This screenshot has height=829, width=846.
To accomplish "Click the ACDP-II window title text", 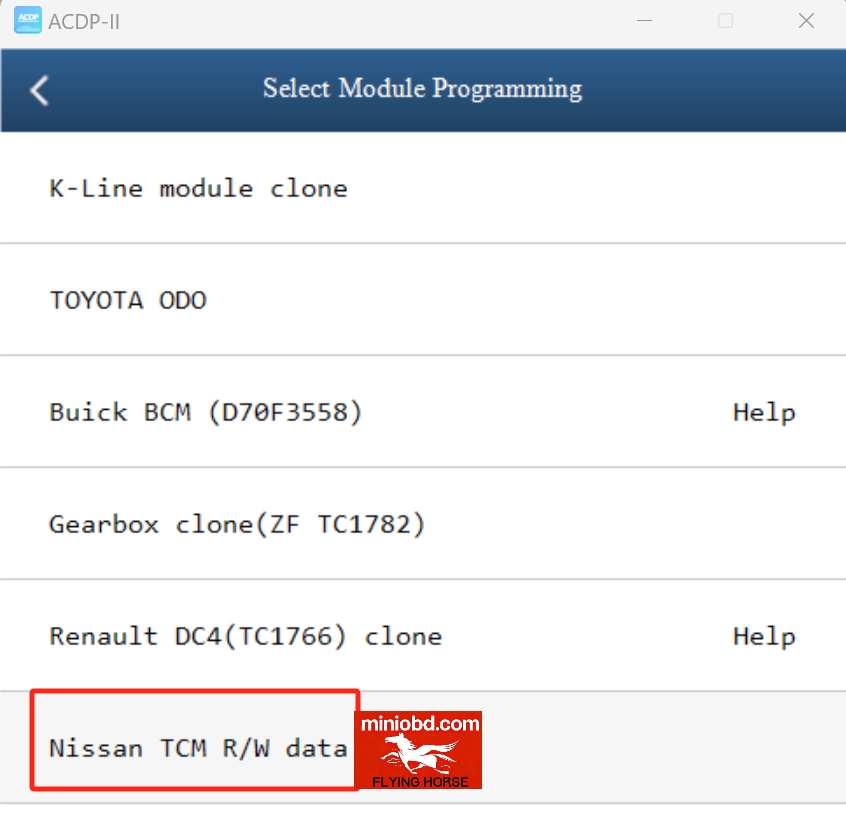I will pos(85,21).
